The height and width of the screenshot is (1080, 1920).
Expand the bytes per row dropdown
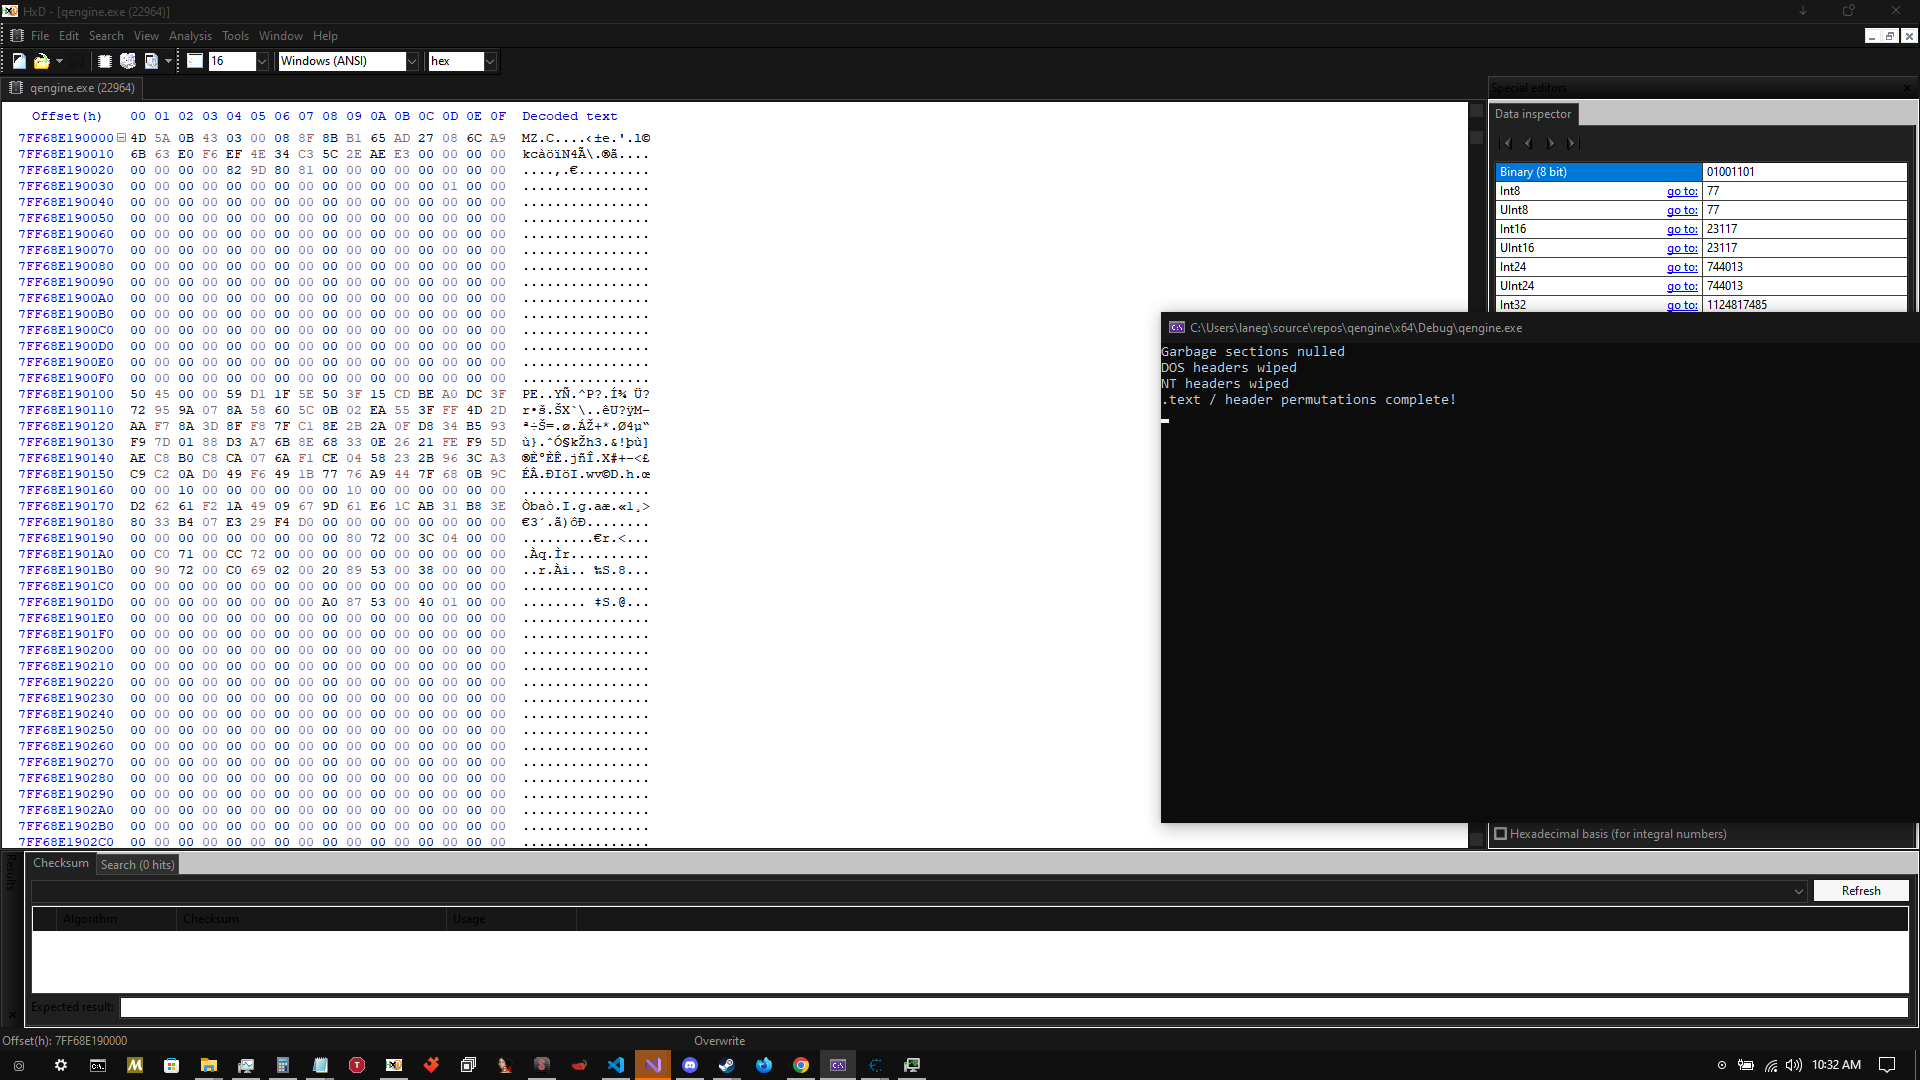[x=262, y=61]
